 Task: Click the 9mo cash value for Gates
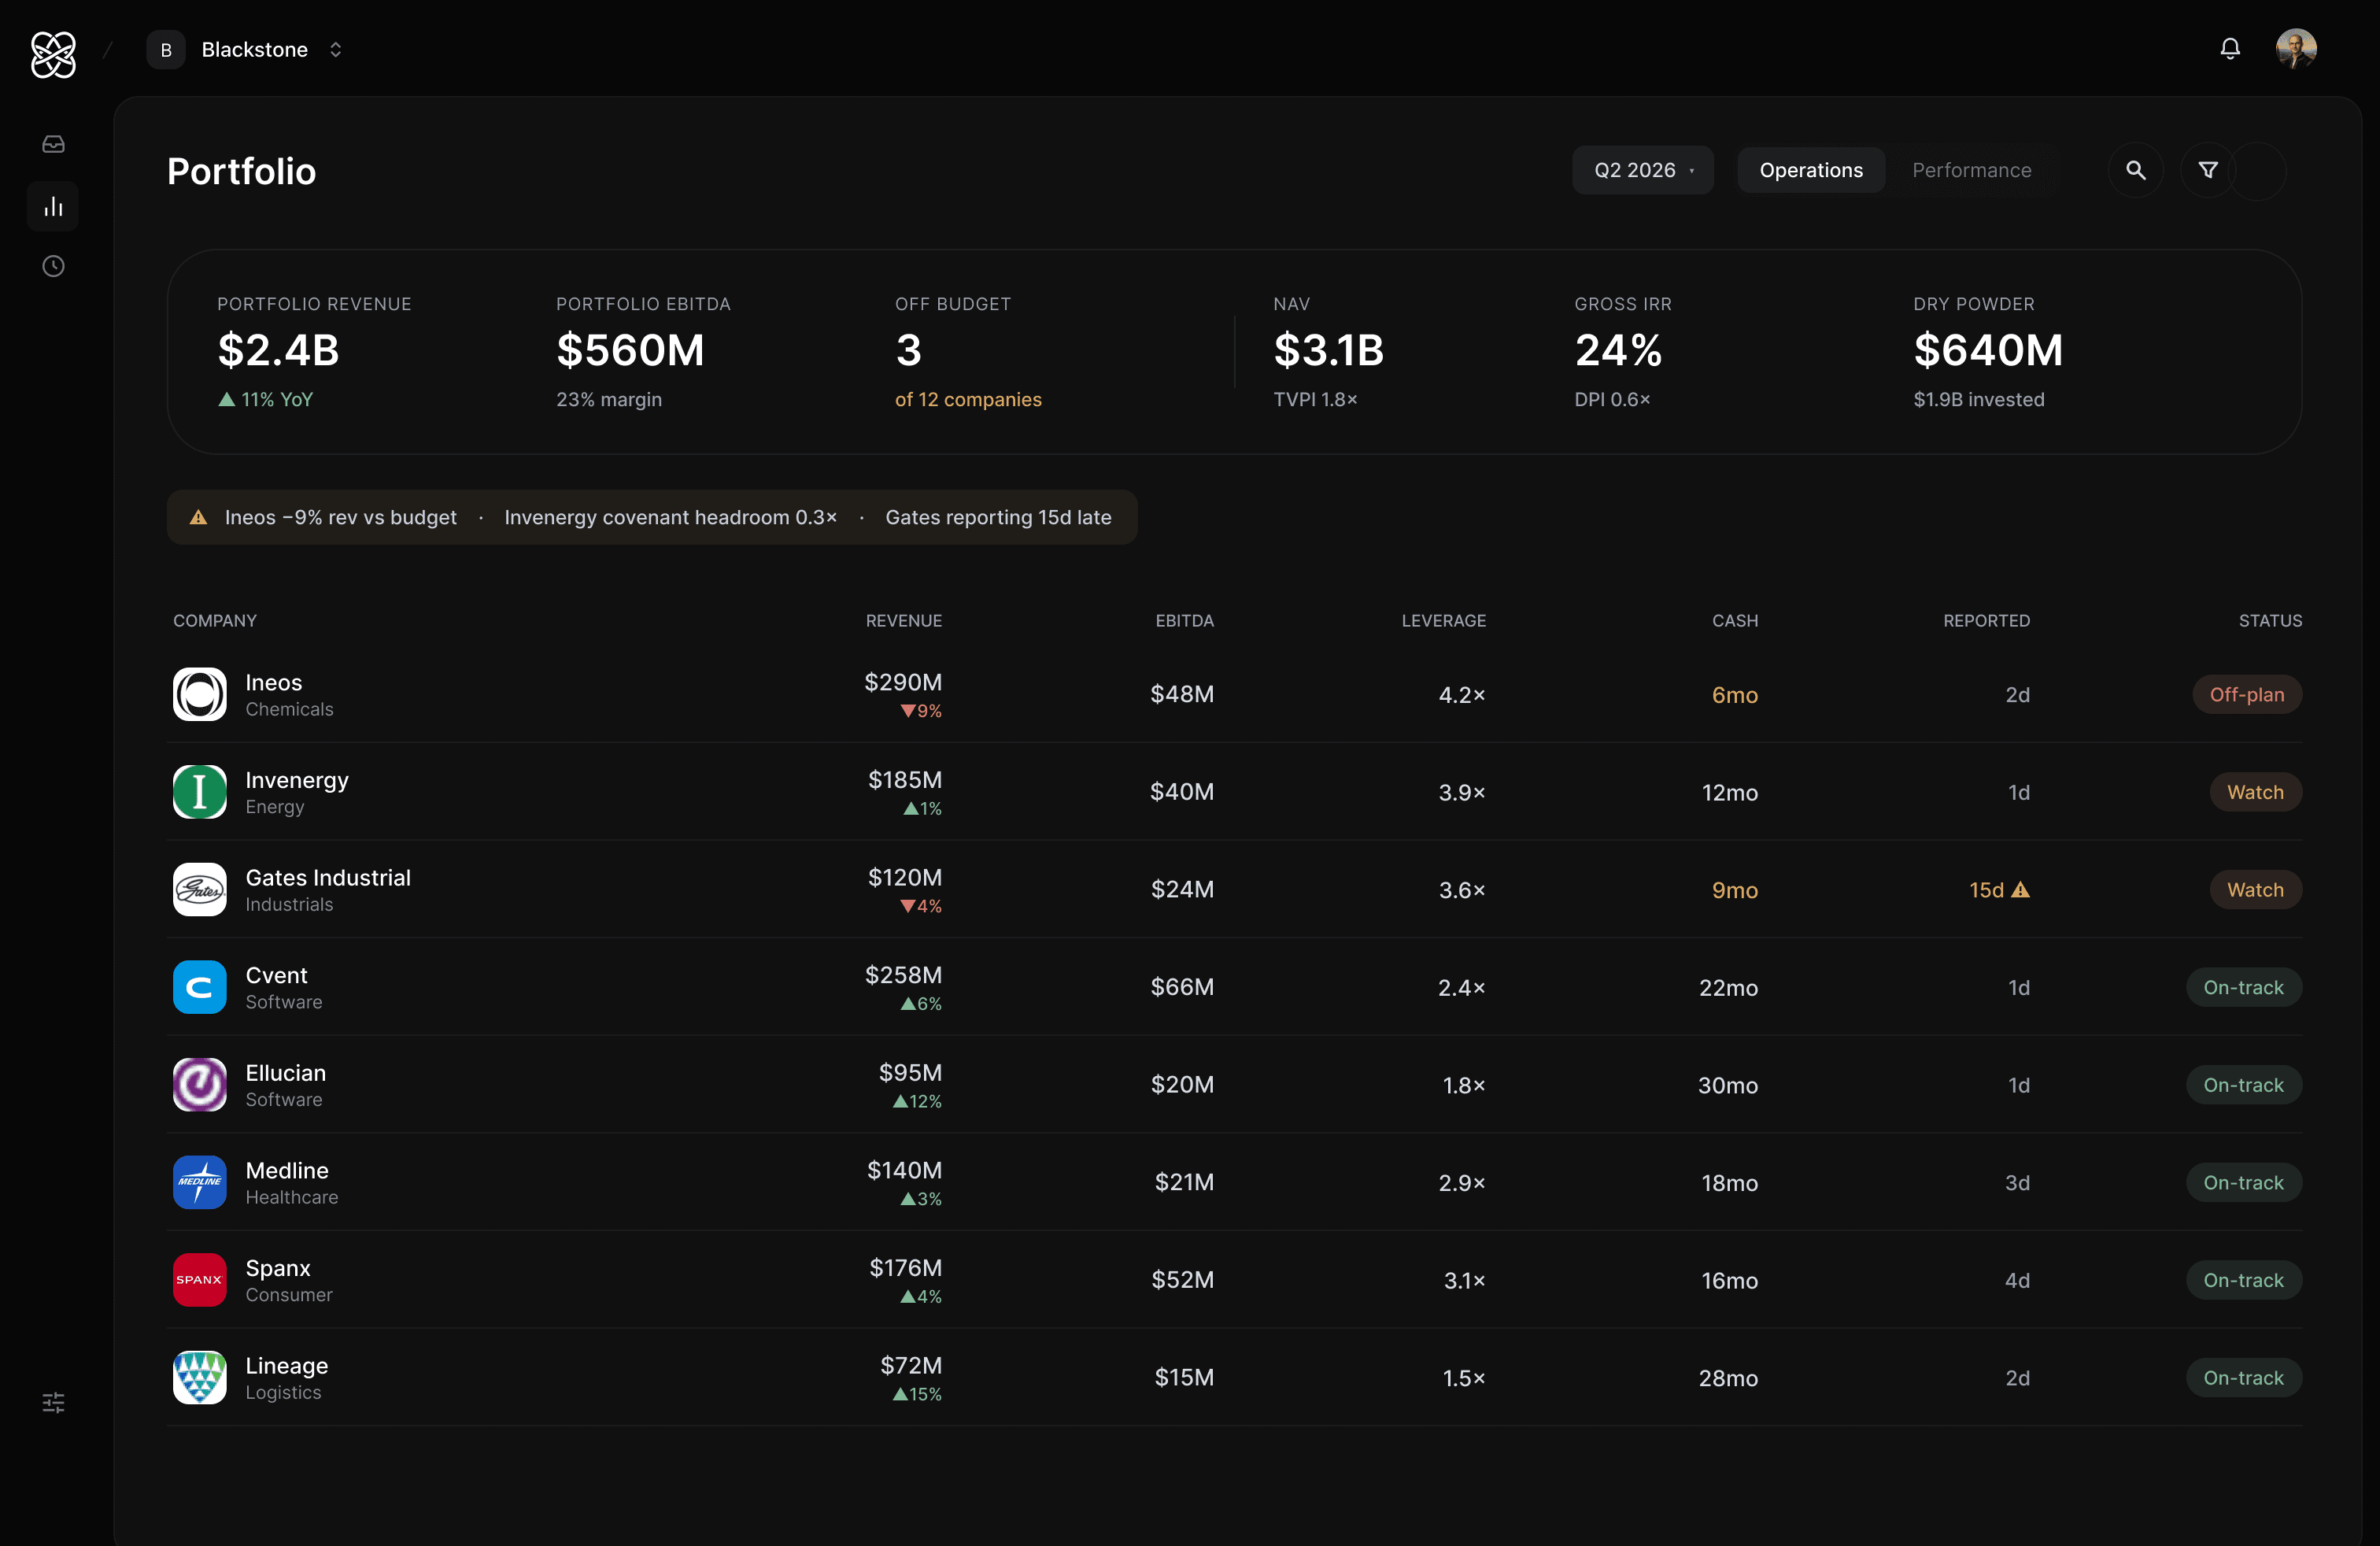[x=1734, y=891]
